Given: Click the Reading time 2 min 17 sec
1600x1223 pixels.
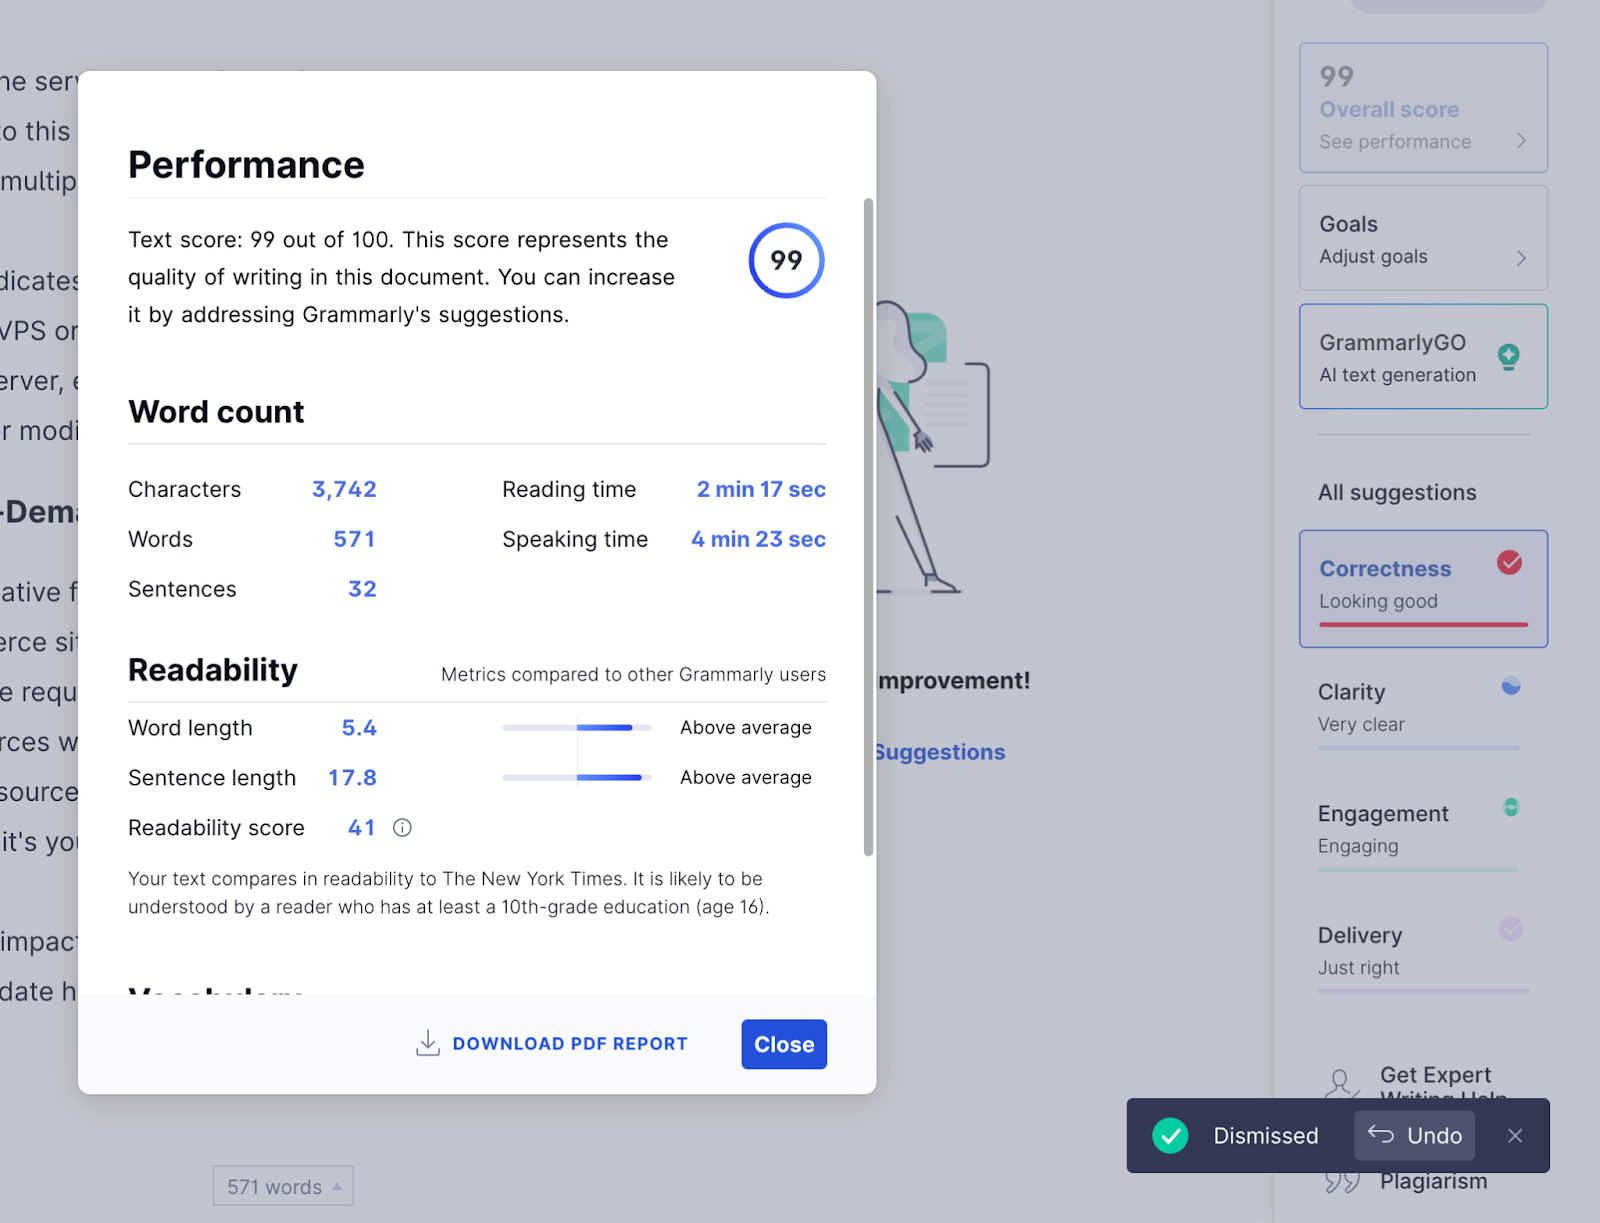Looking at the screenshot, I should [x=761, y=489].
